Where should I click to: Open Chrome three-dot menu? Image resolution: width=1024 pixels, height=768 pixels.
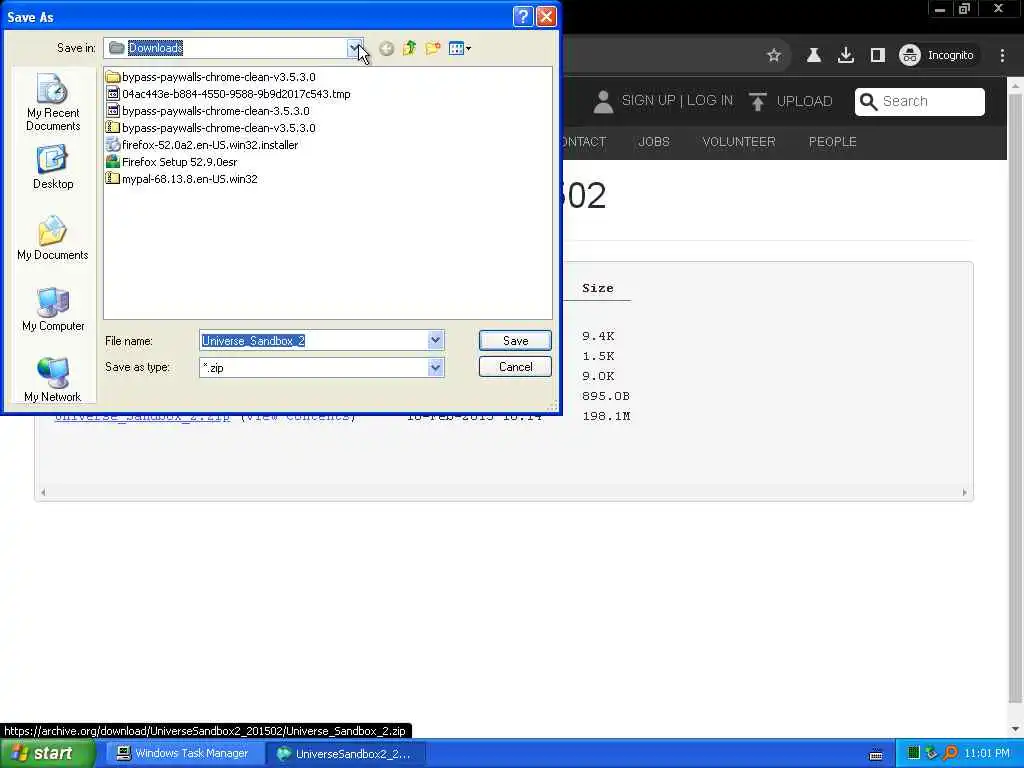coord(1002,56)
